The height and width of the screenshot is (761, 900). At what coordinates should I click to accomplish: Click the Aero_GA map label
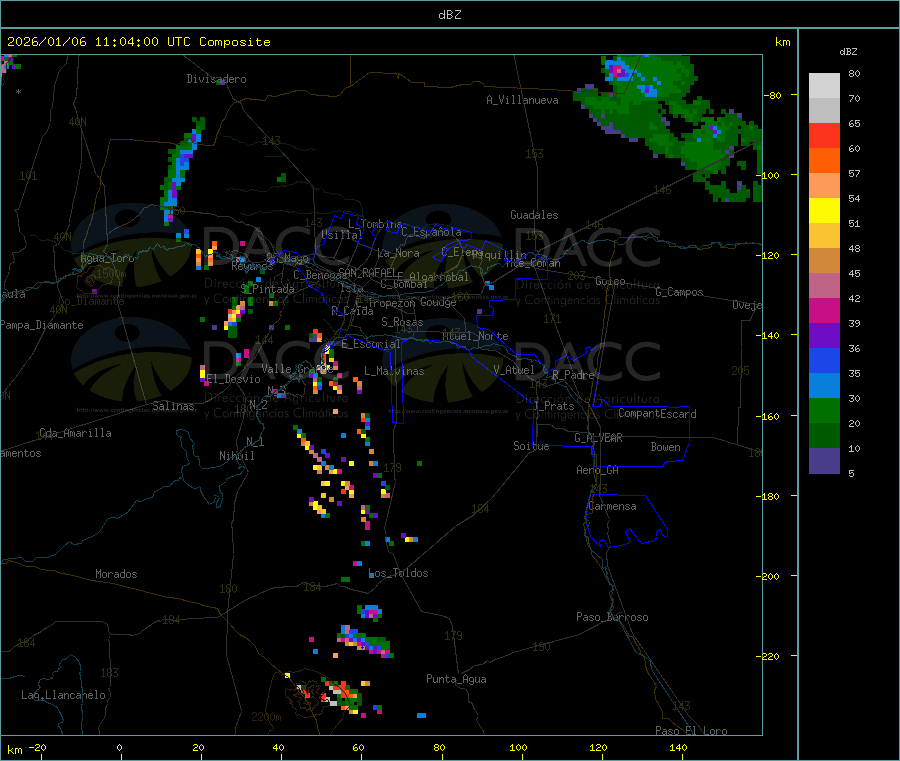tap(597, 471)
